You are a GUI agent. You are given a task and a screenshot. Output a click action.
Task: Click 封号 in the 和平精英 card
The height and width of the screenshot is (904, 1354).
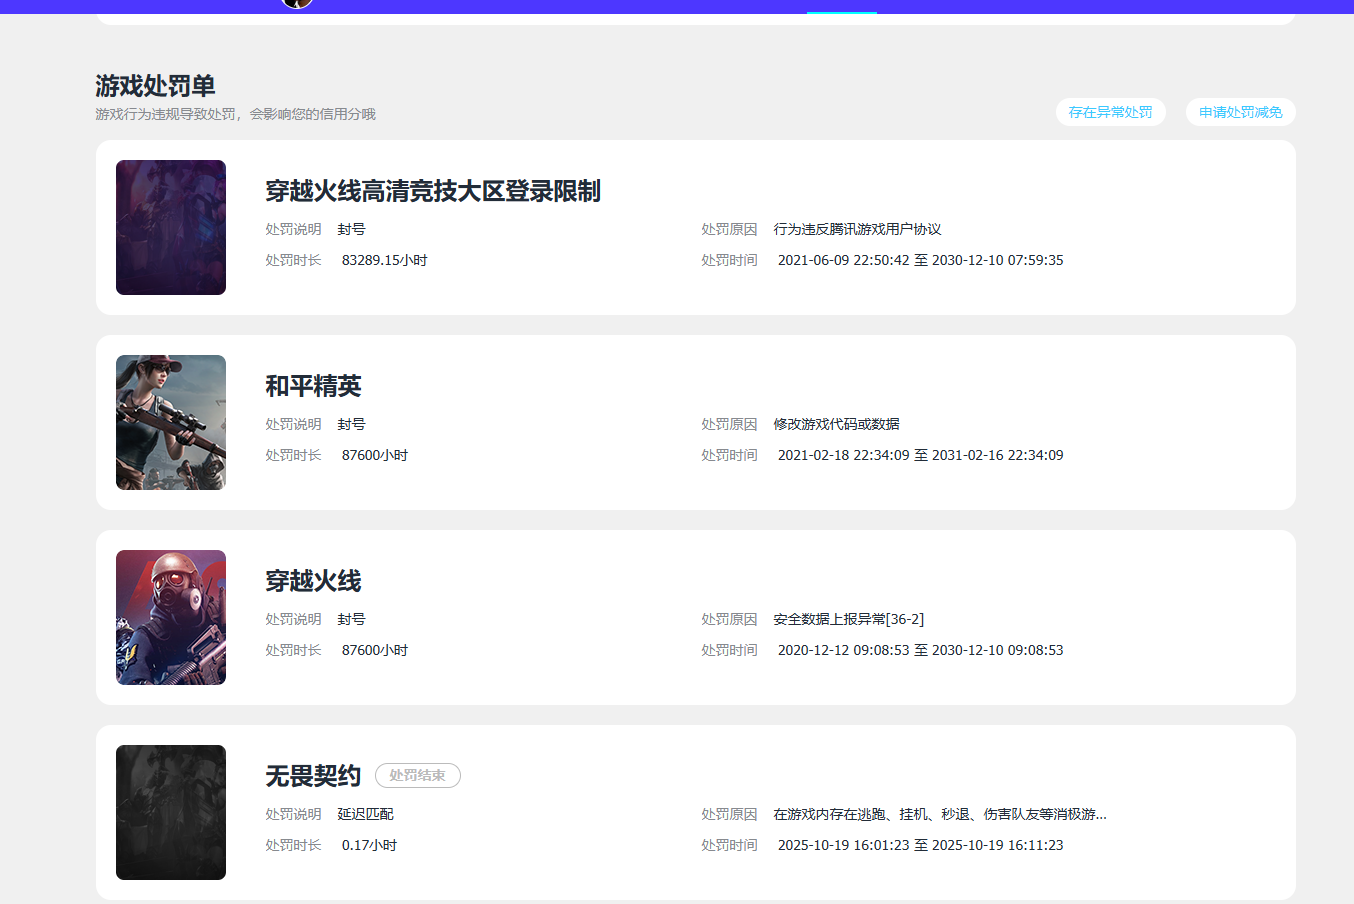[351, 424]
